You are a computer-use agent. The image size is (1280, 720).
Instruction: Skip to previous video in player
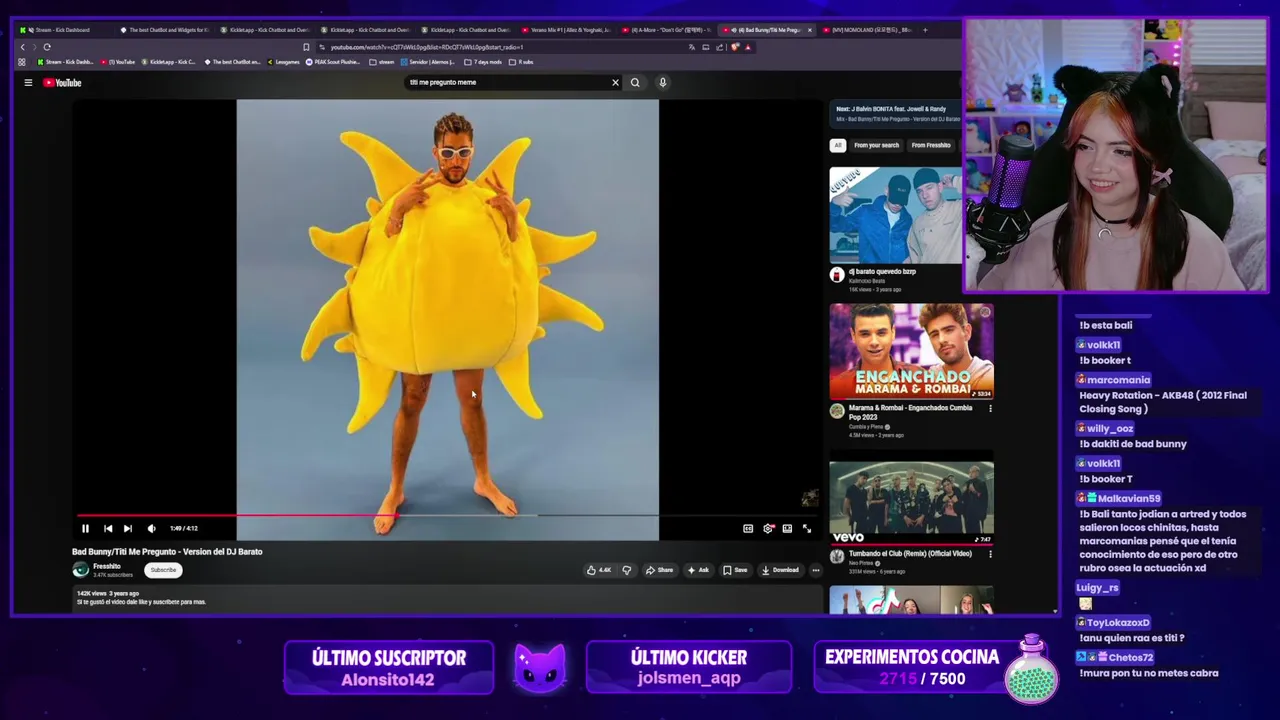click(108, 528)
